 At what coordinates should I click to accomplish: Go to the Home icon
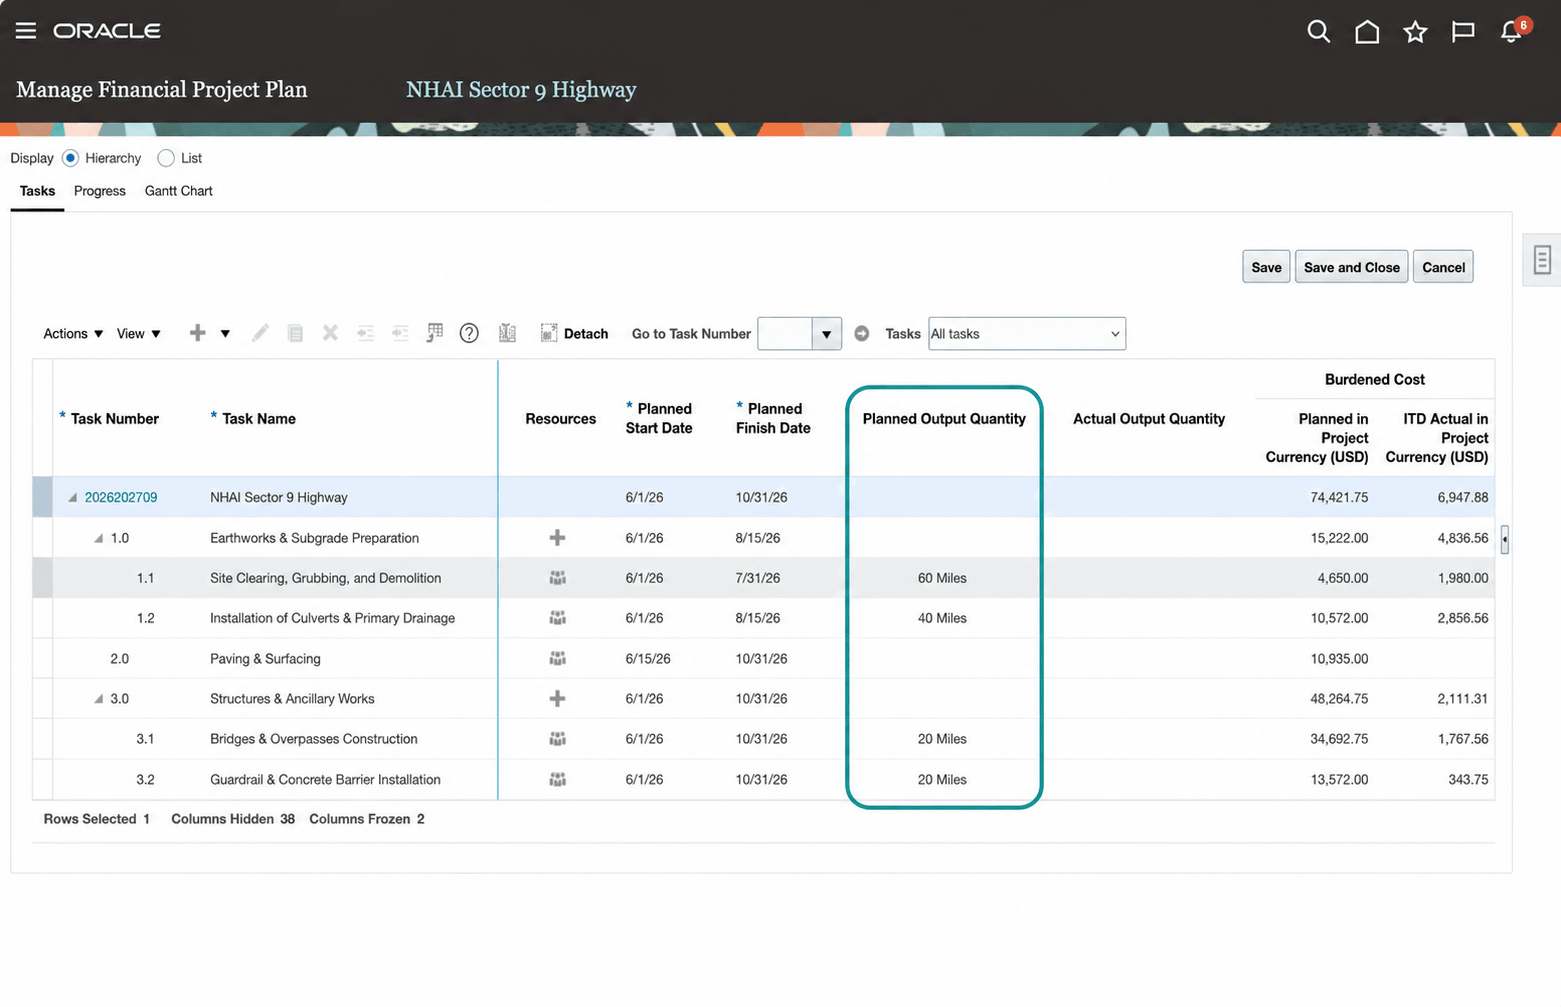pos(1367,32)
